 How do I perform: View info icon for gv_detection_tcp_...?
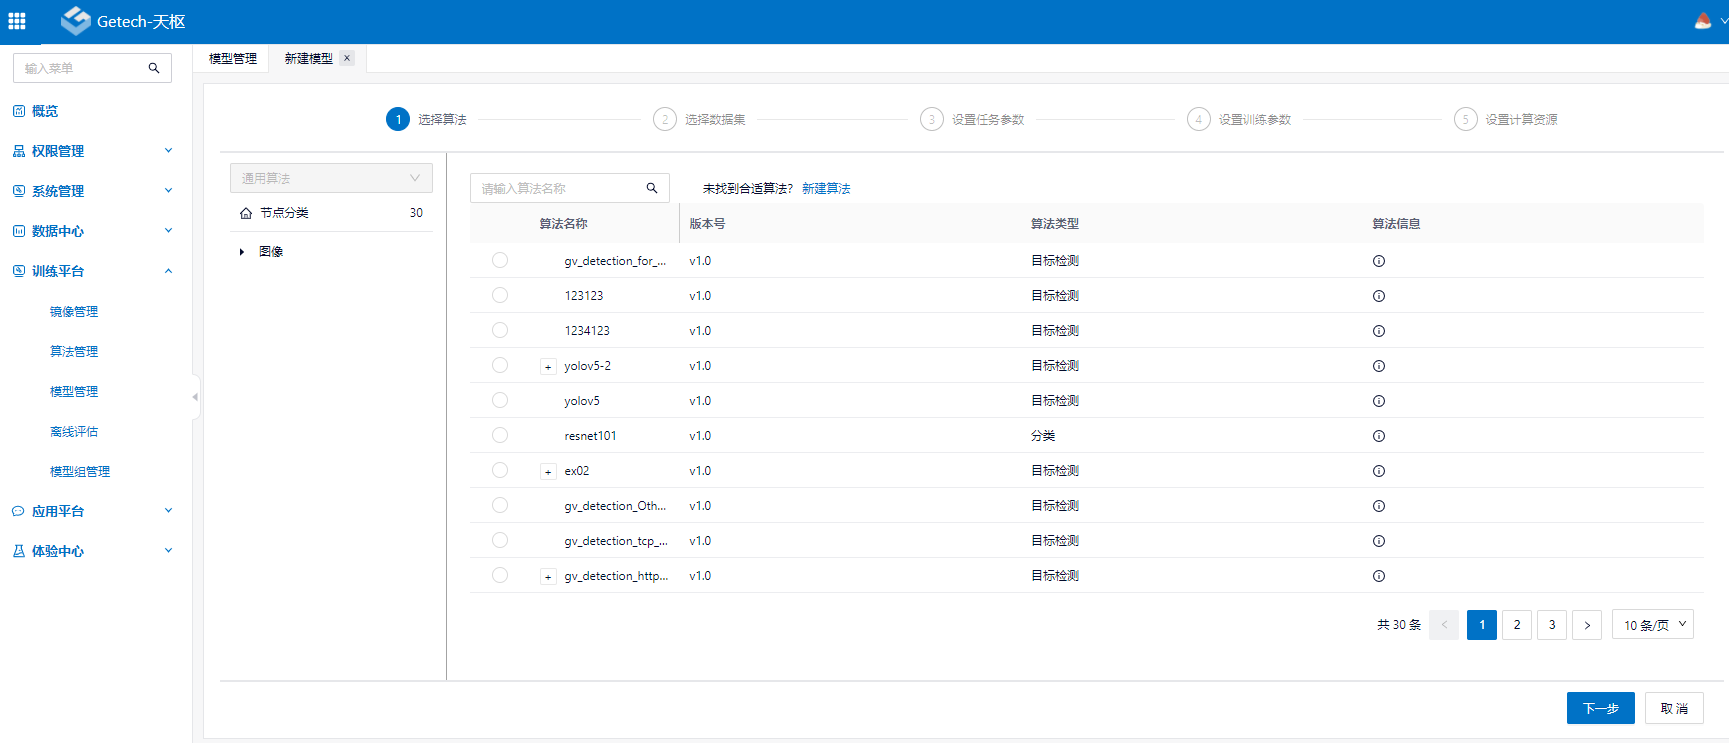pos(1379,541)
